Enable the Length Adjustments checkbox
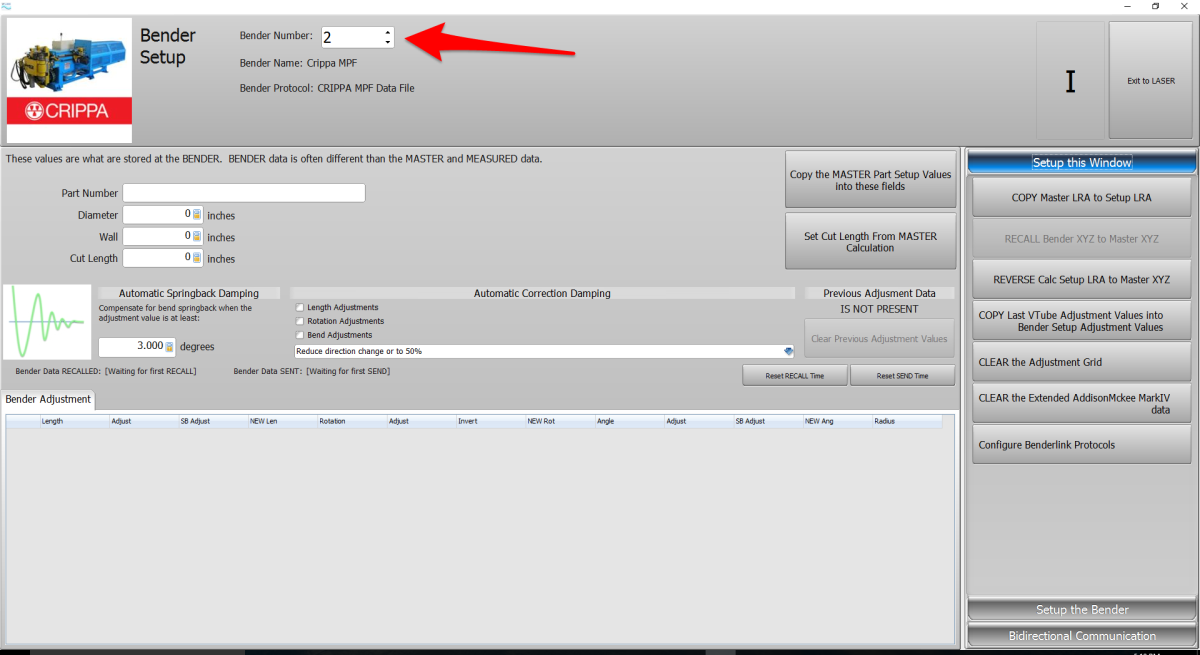The image size is (1200, 655). (x=300, y=307)
